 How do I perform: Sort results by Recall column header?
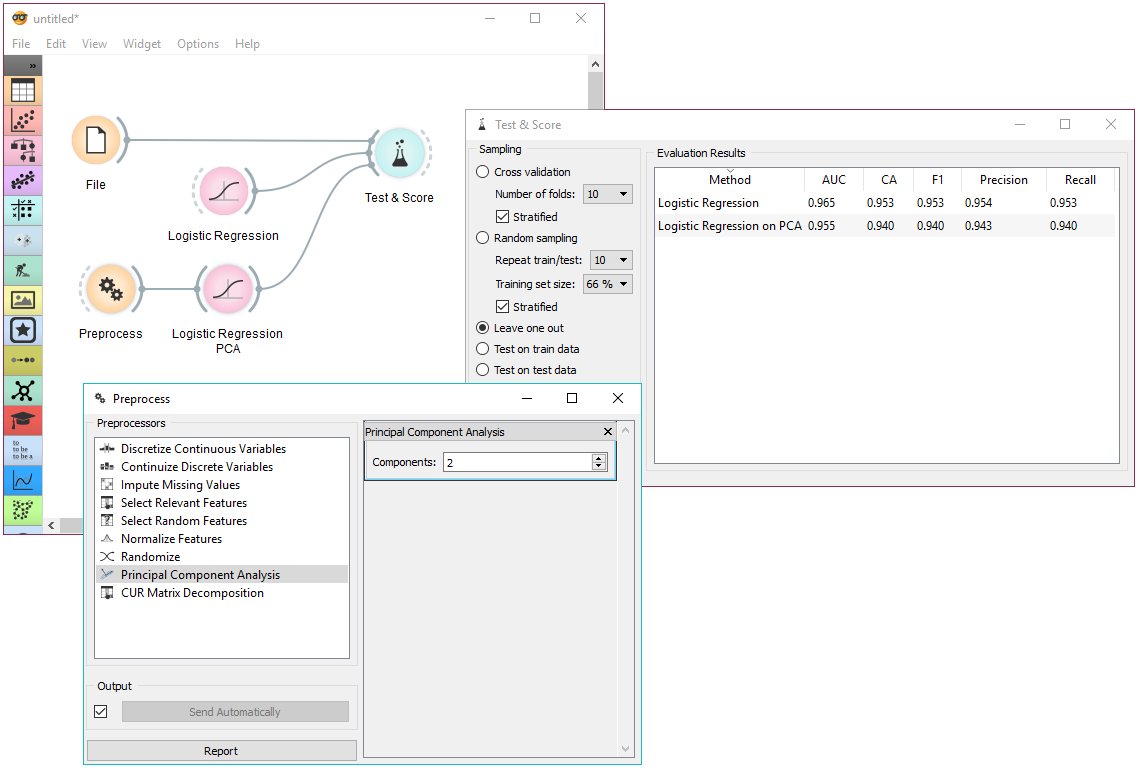click(x=1080, y=180)
